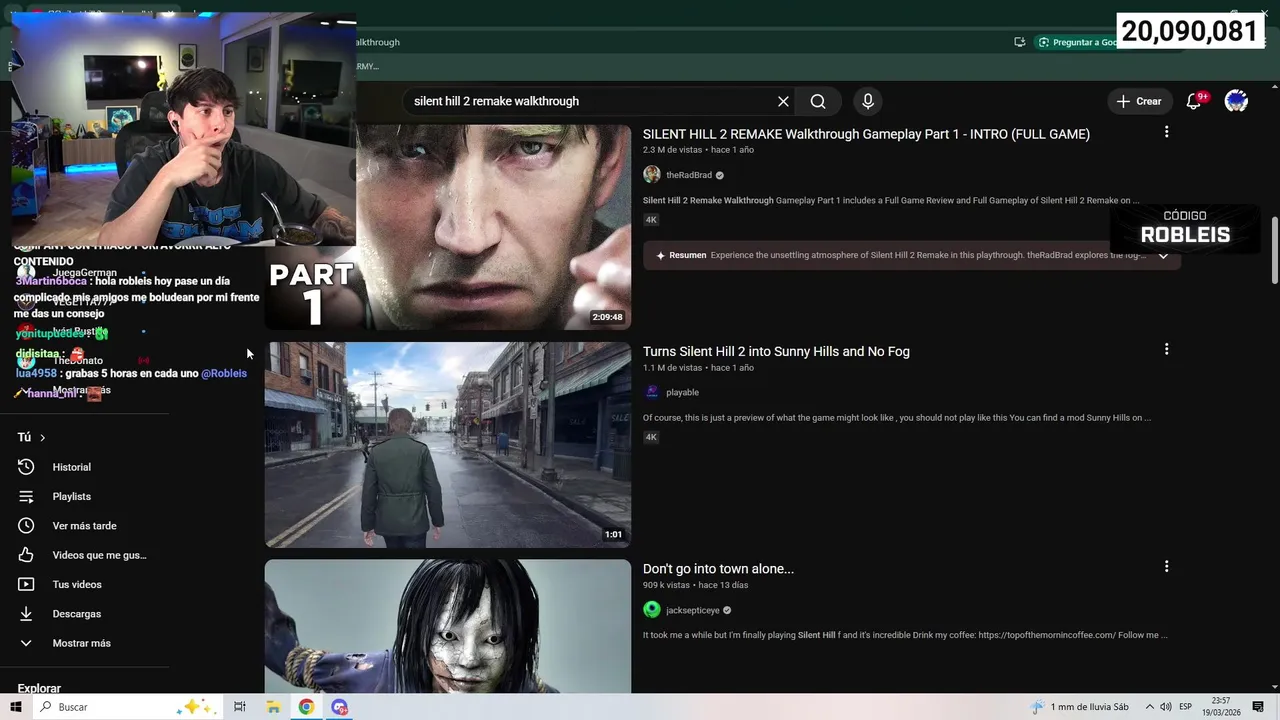
Task: Click the taskbar Buscar search box
Action: (126, 707)
